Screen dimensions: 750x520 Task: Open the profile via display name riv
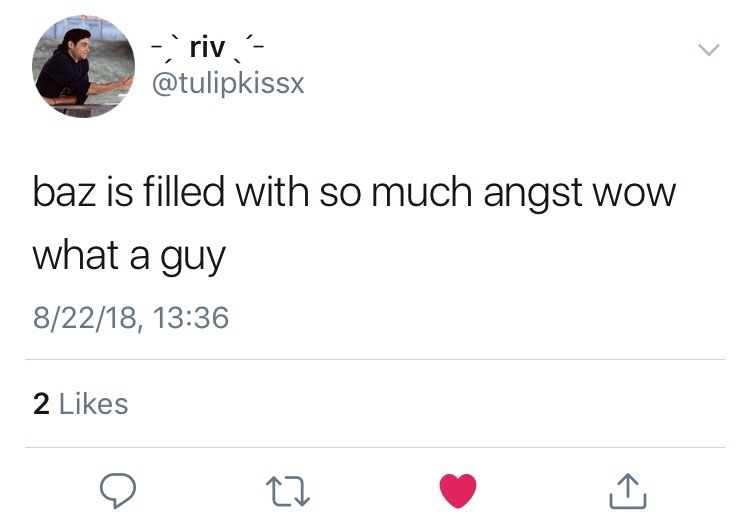[207, 47]
